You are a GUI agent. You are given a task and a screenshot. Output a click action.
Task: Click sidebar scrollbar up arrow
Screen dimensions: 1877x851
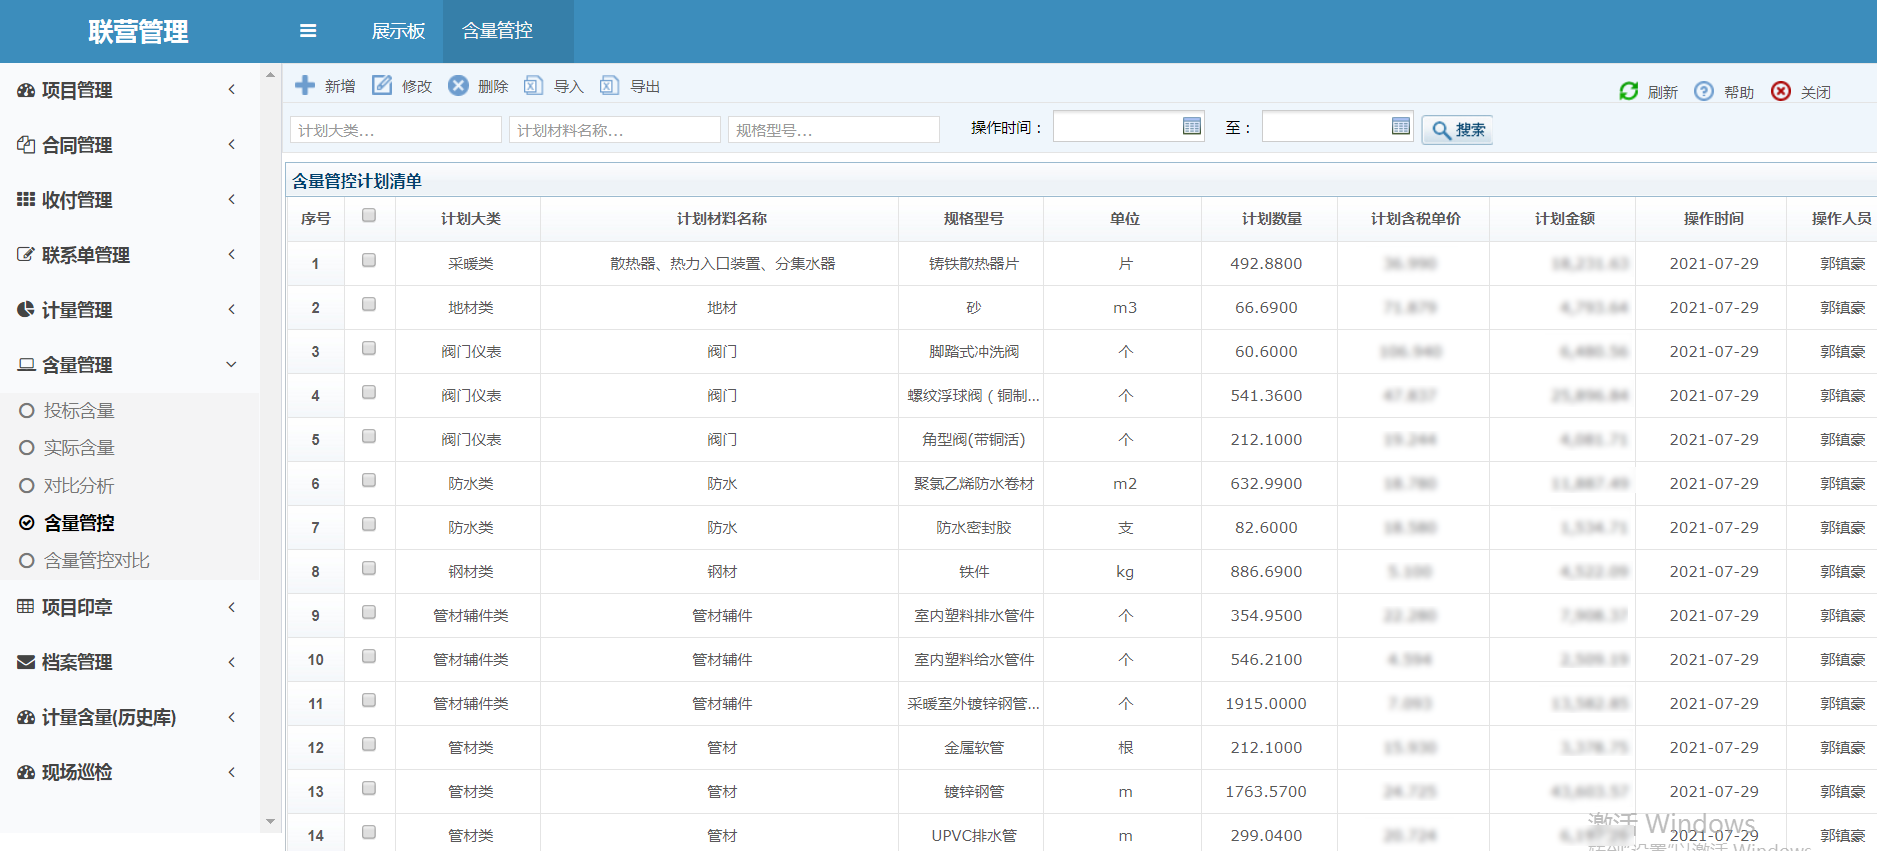pos(270,75)
